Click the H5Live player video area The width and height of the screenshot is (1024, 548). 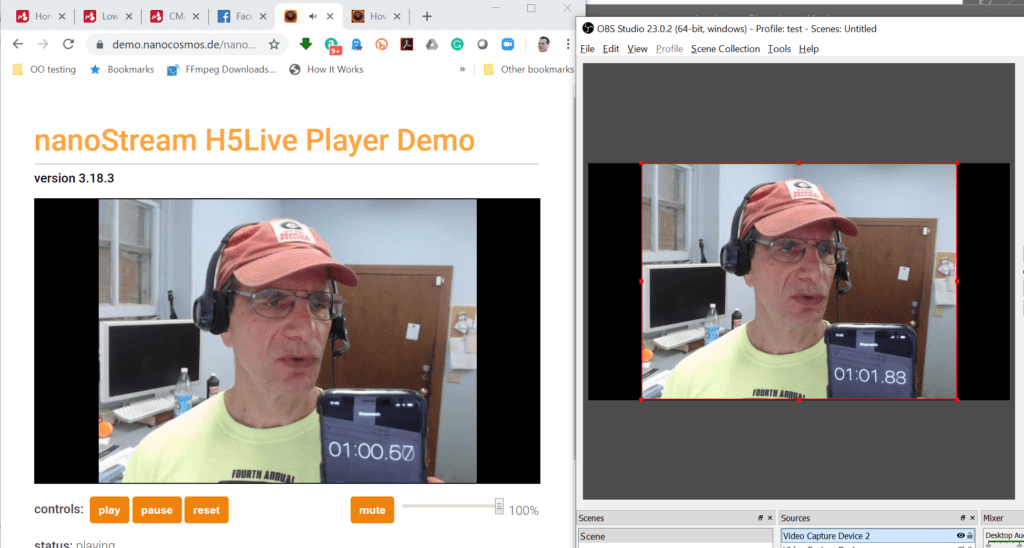(287, 341)
